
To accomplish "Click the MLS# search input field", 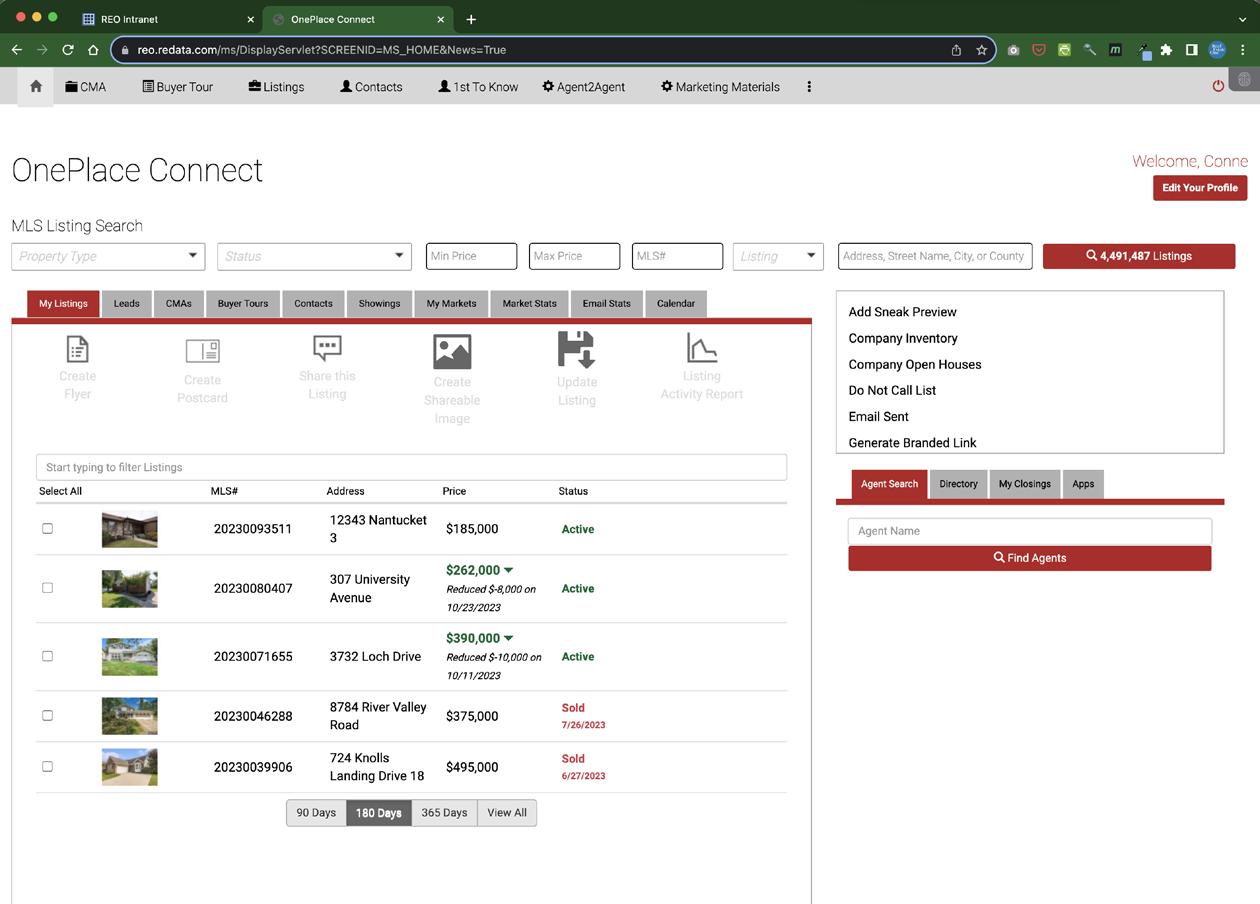I will click(677, 256).
